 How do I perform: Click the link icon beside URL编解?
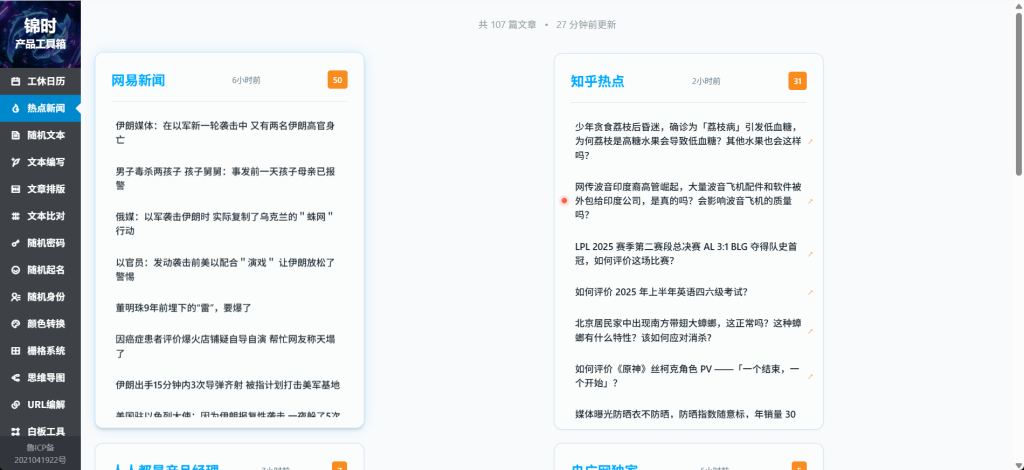pos(16,404)
